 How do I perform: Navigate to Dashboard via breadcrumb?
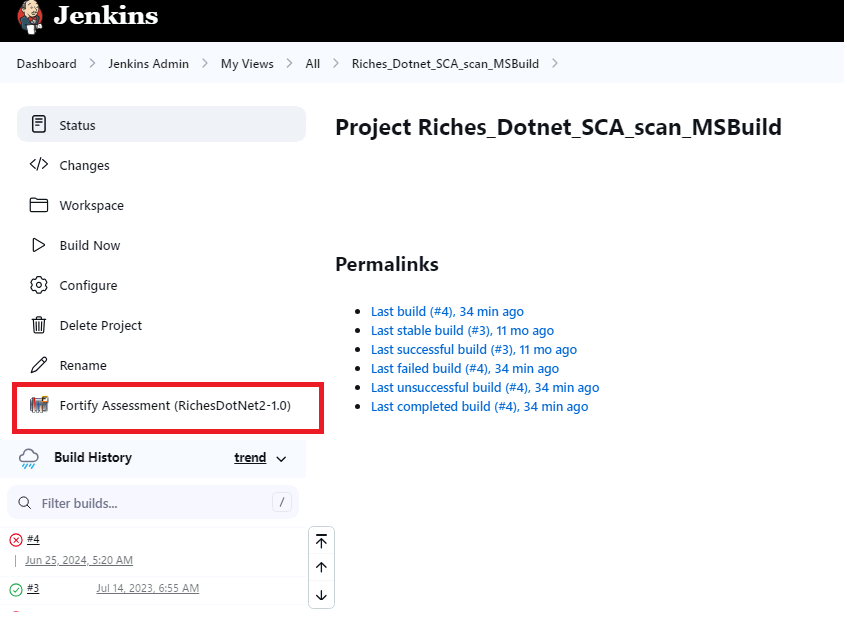coord(46,63)
